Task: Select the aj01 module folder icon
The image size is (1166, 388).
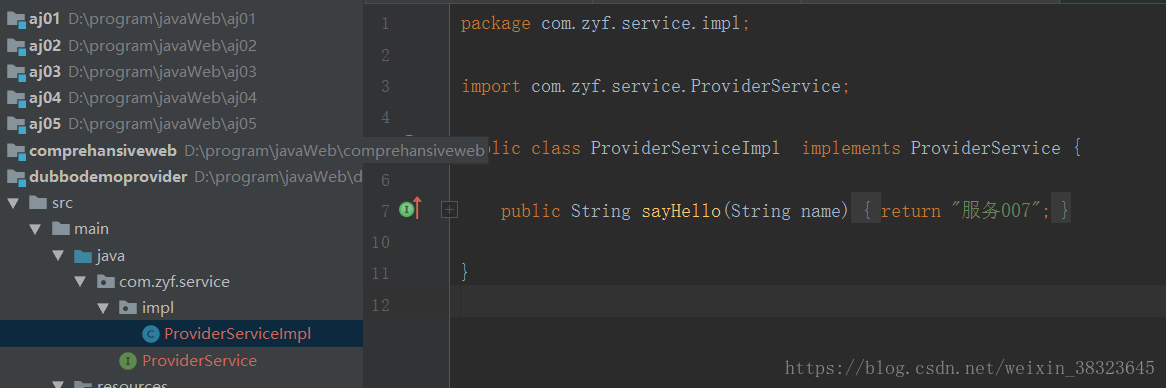Action: pyautogui.click(x=16, y=20)
